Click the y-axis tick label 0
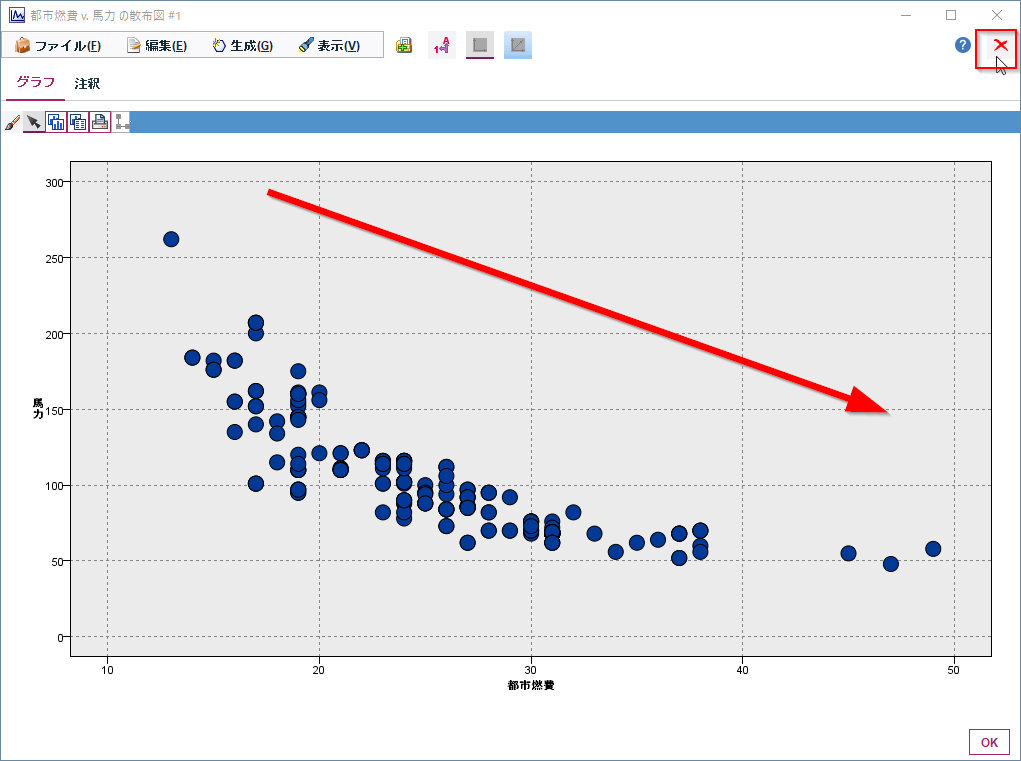Screen dimensions: 1021x761 coord(60,637)
